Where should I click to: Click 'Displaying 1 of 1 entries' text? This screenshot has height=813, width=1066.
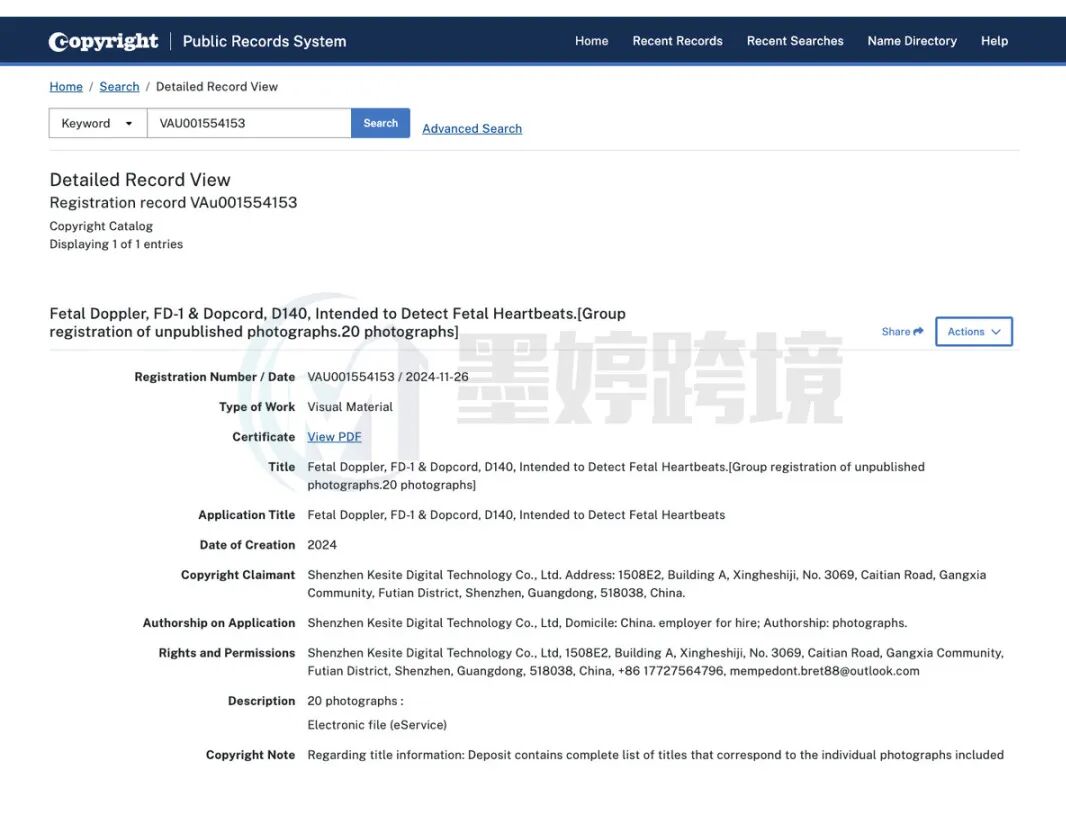pos(116,244)
